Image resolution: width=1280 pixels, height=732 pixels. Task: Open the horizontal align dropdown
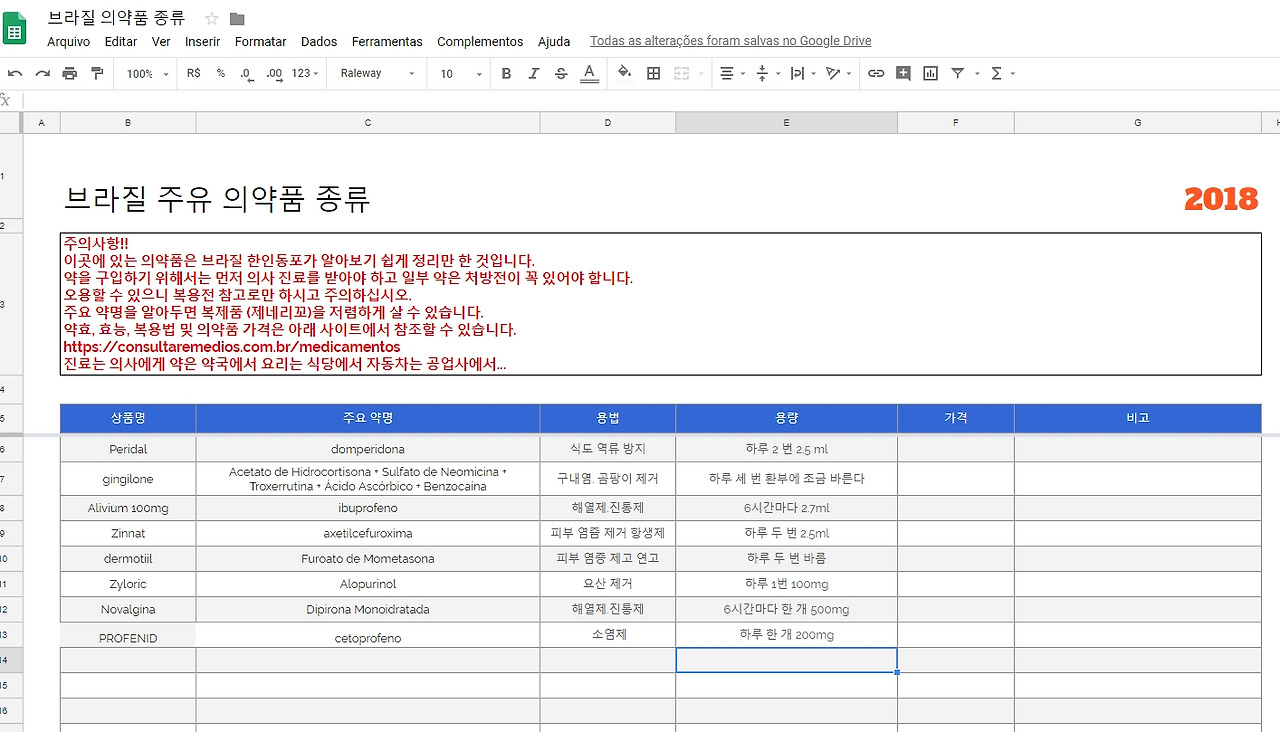click(x=732, y=73)
